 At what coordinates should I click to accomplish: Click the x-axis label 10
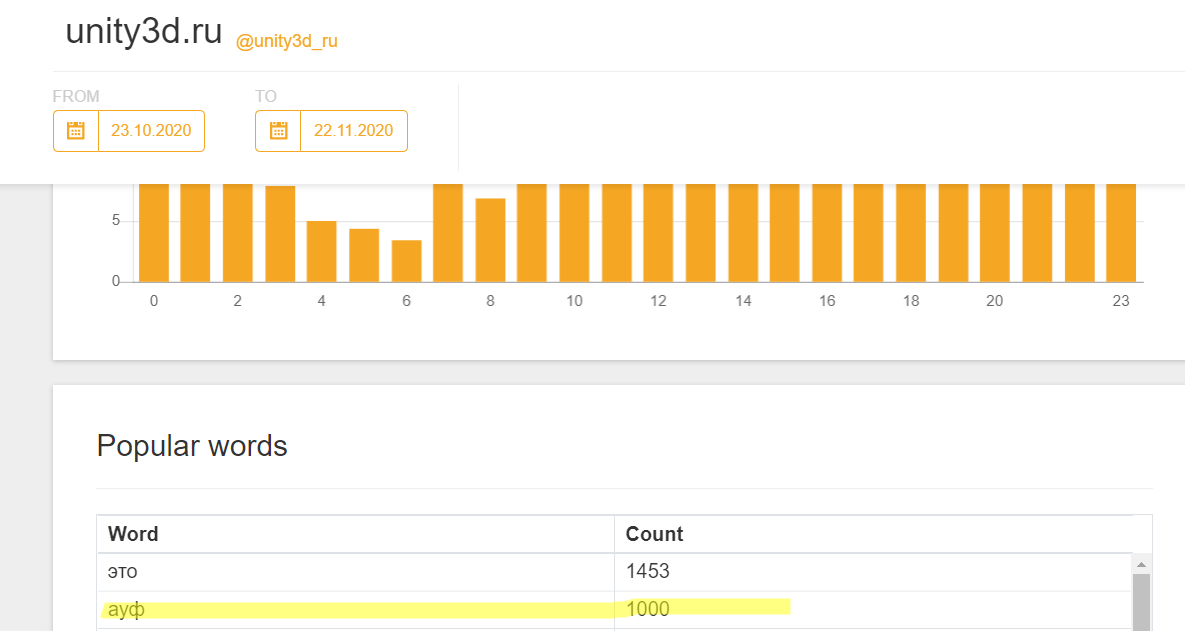[574, 302]
